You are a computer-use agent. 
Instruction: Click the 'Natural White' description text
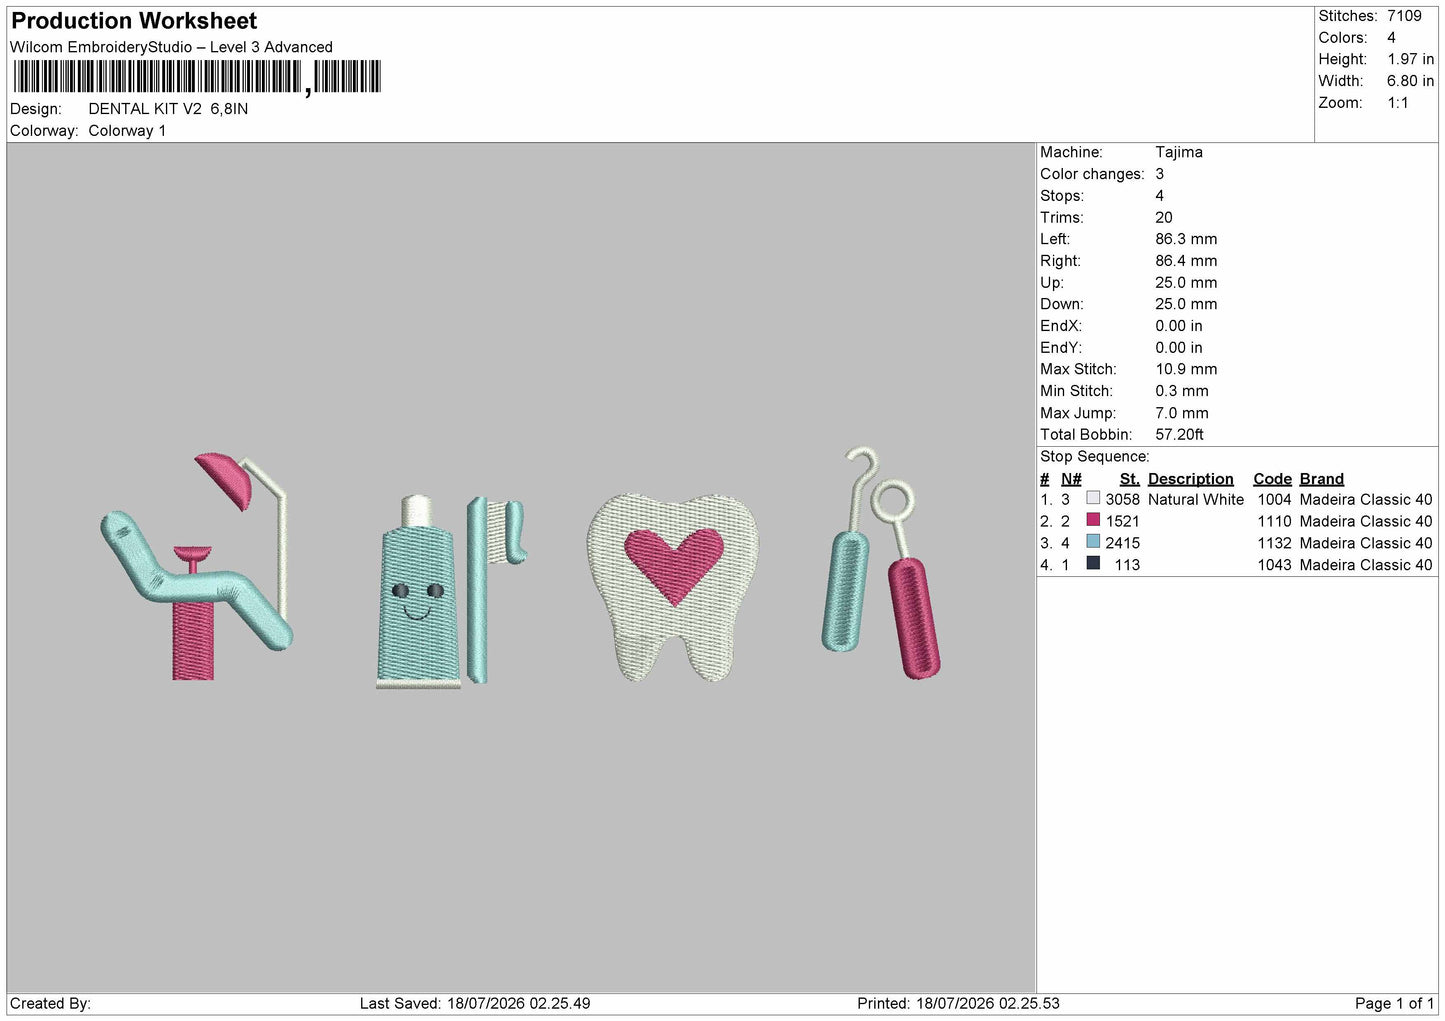1196,500
